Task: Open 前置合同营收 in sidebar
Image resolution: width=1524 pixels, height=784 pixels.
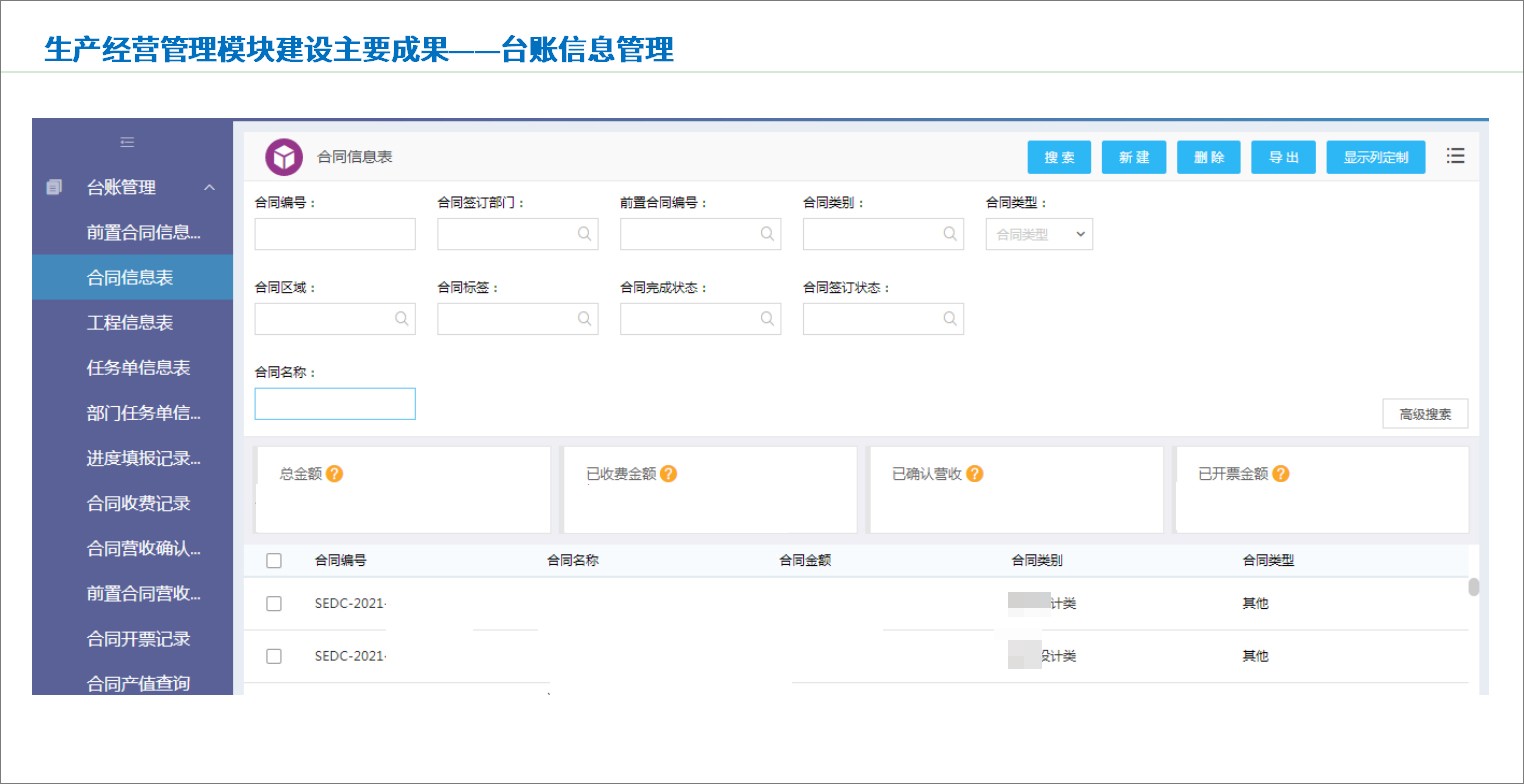Action: 132,593
